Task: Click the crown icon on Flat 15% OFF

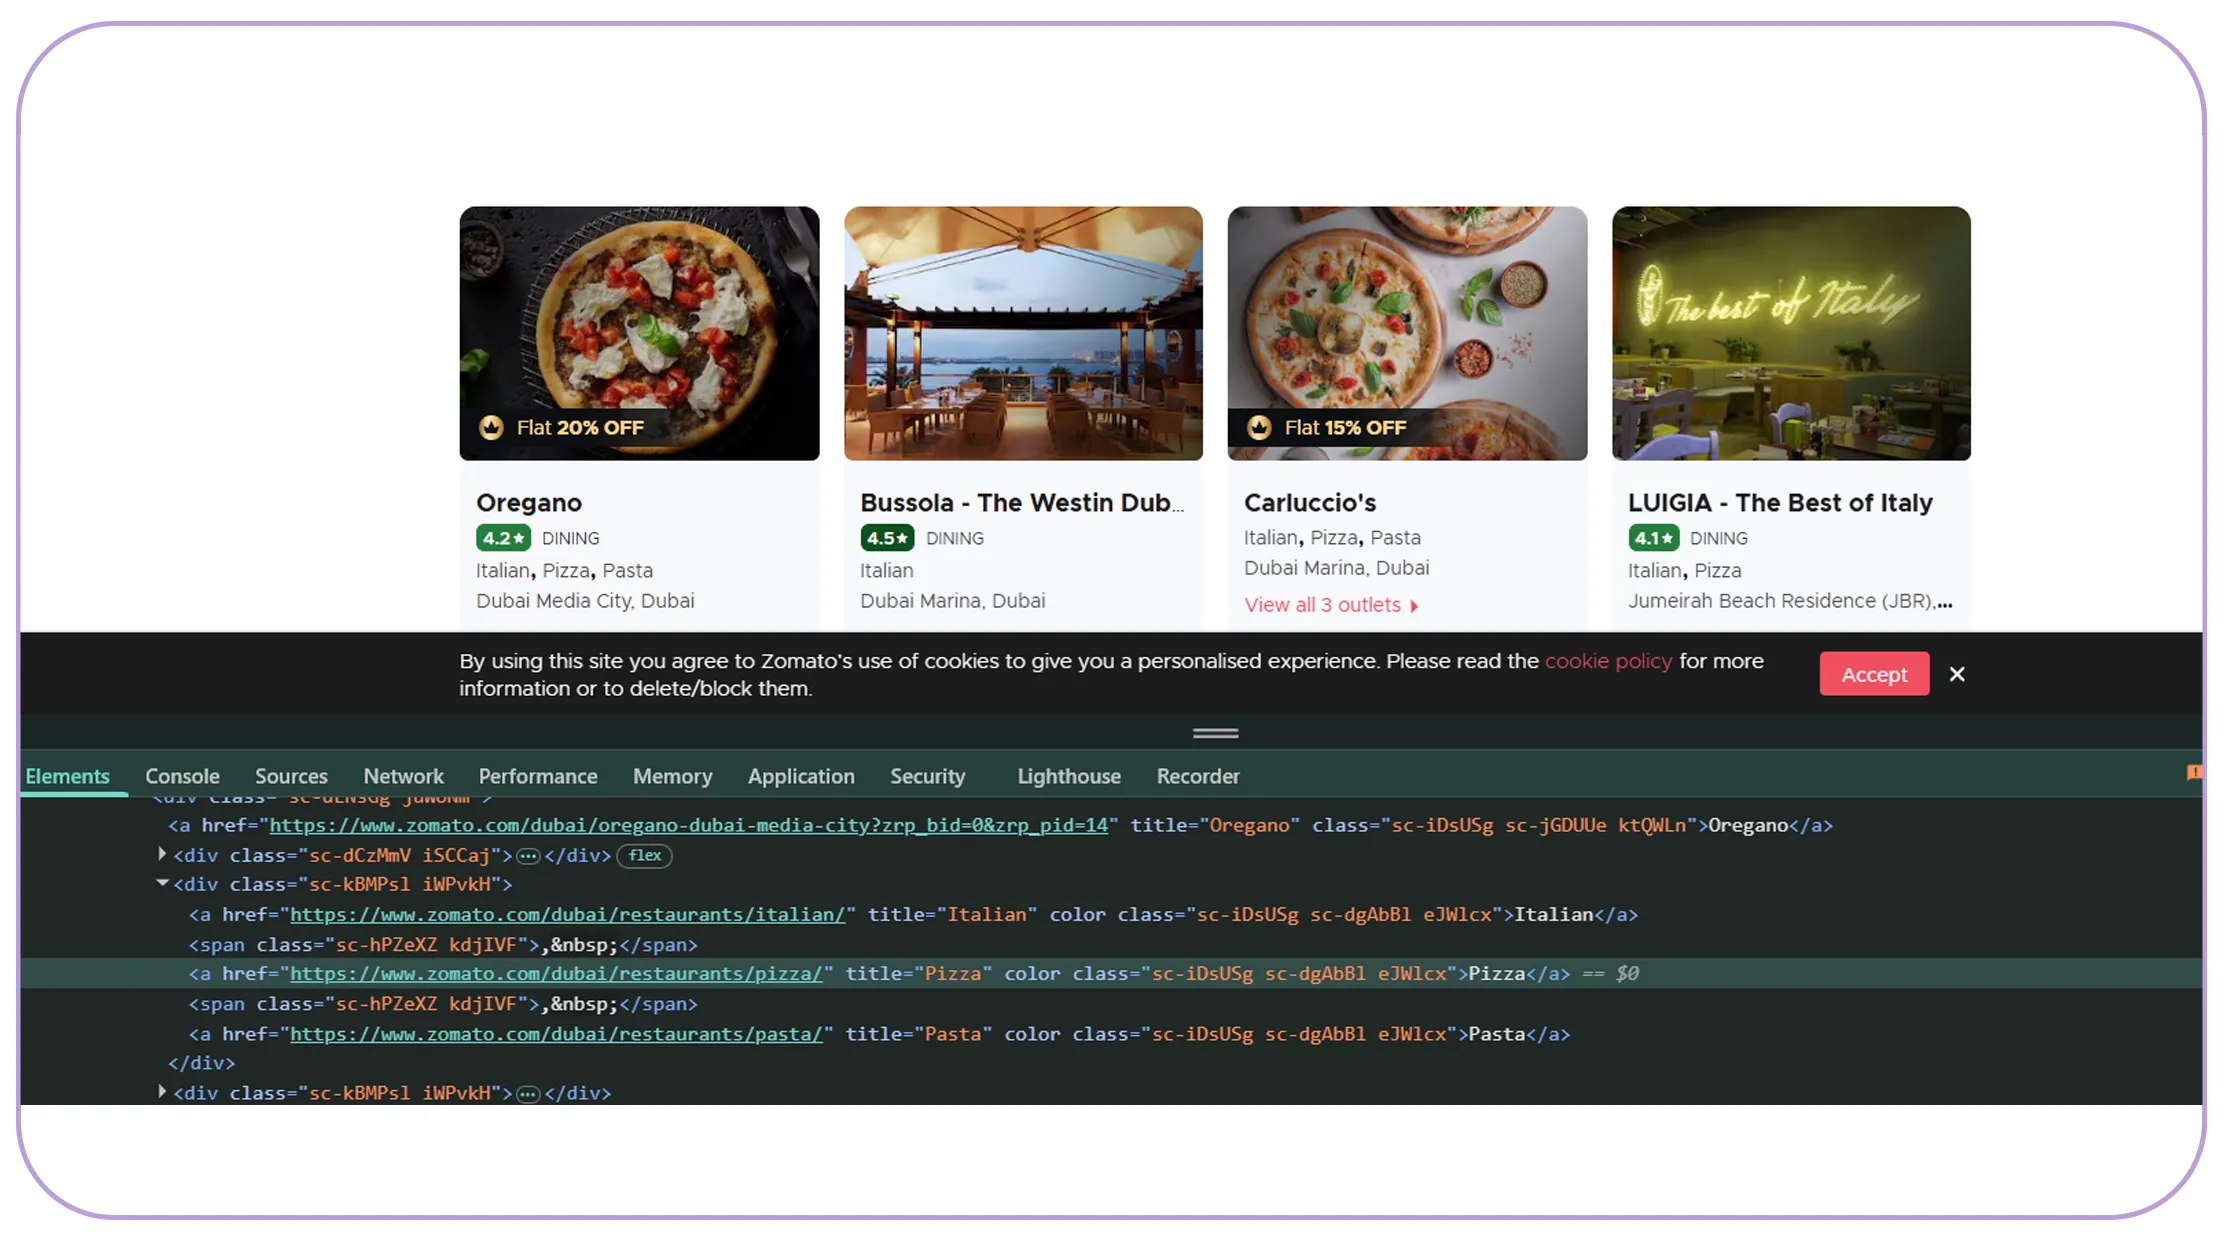Action: point(1259,428)
